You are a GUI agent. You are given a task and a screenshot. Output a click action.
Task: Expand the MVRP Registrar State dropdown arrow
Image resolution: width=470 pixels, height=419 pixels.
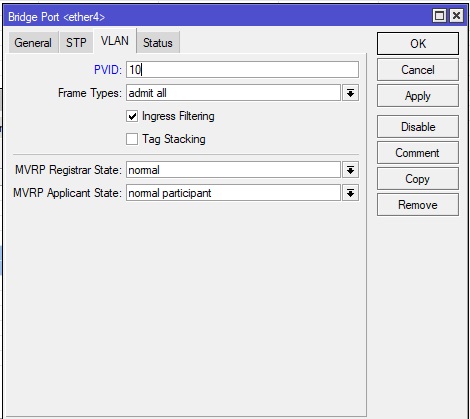pos(350,170)
